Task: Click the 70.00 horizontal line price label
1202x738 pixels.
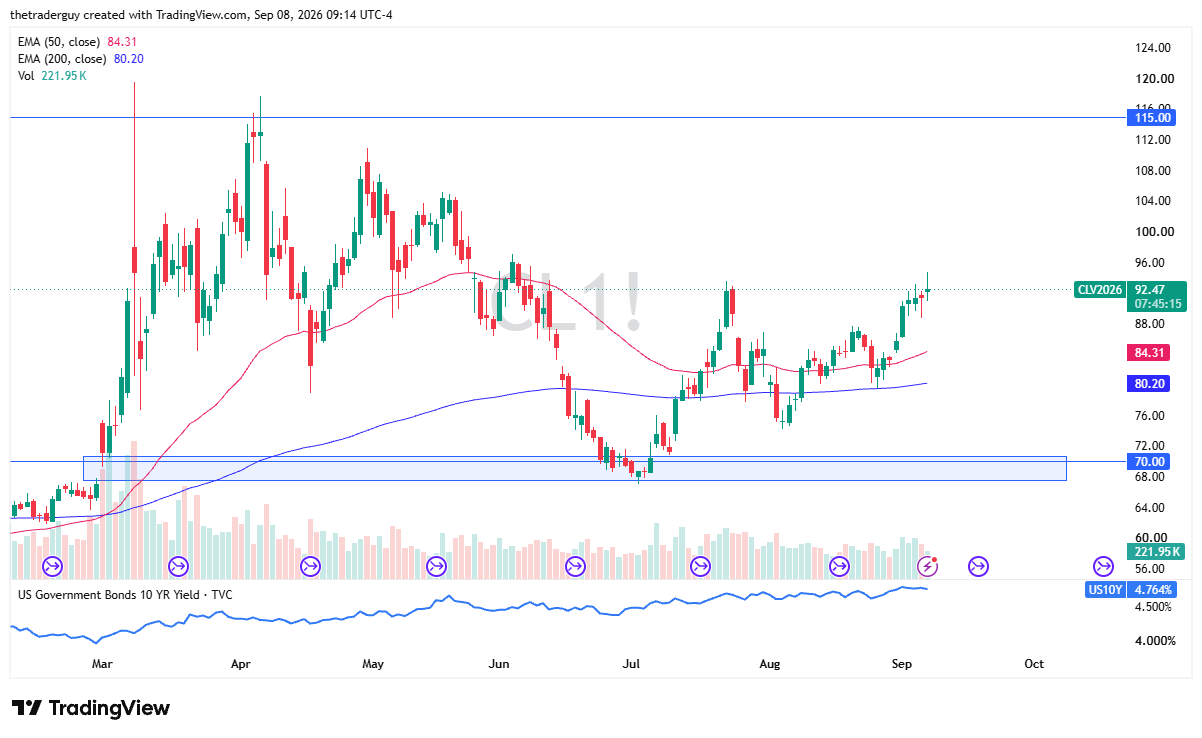Action: click(x=1148, y=461)
